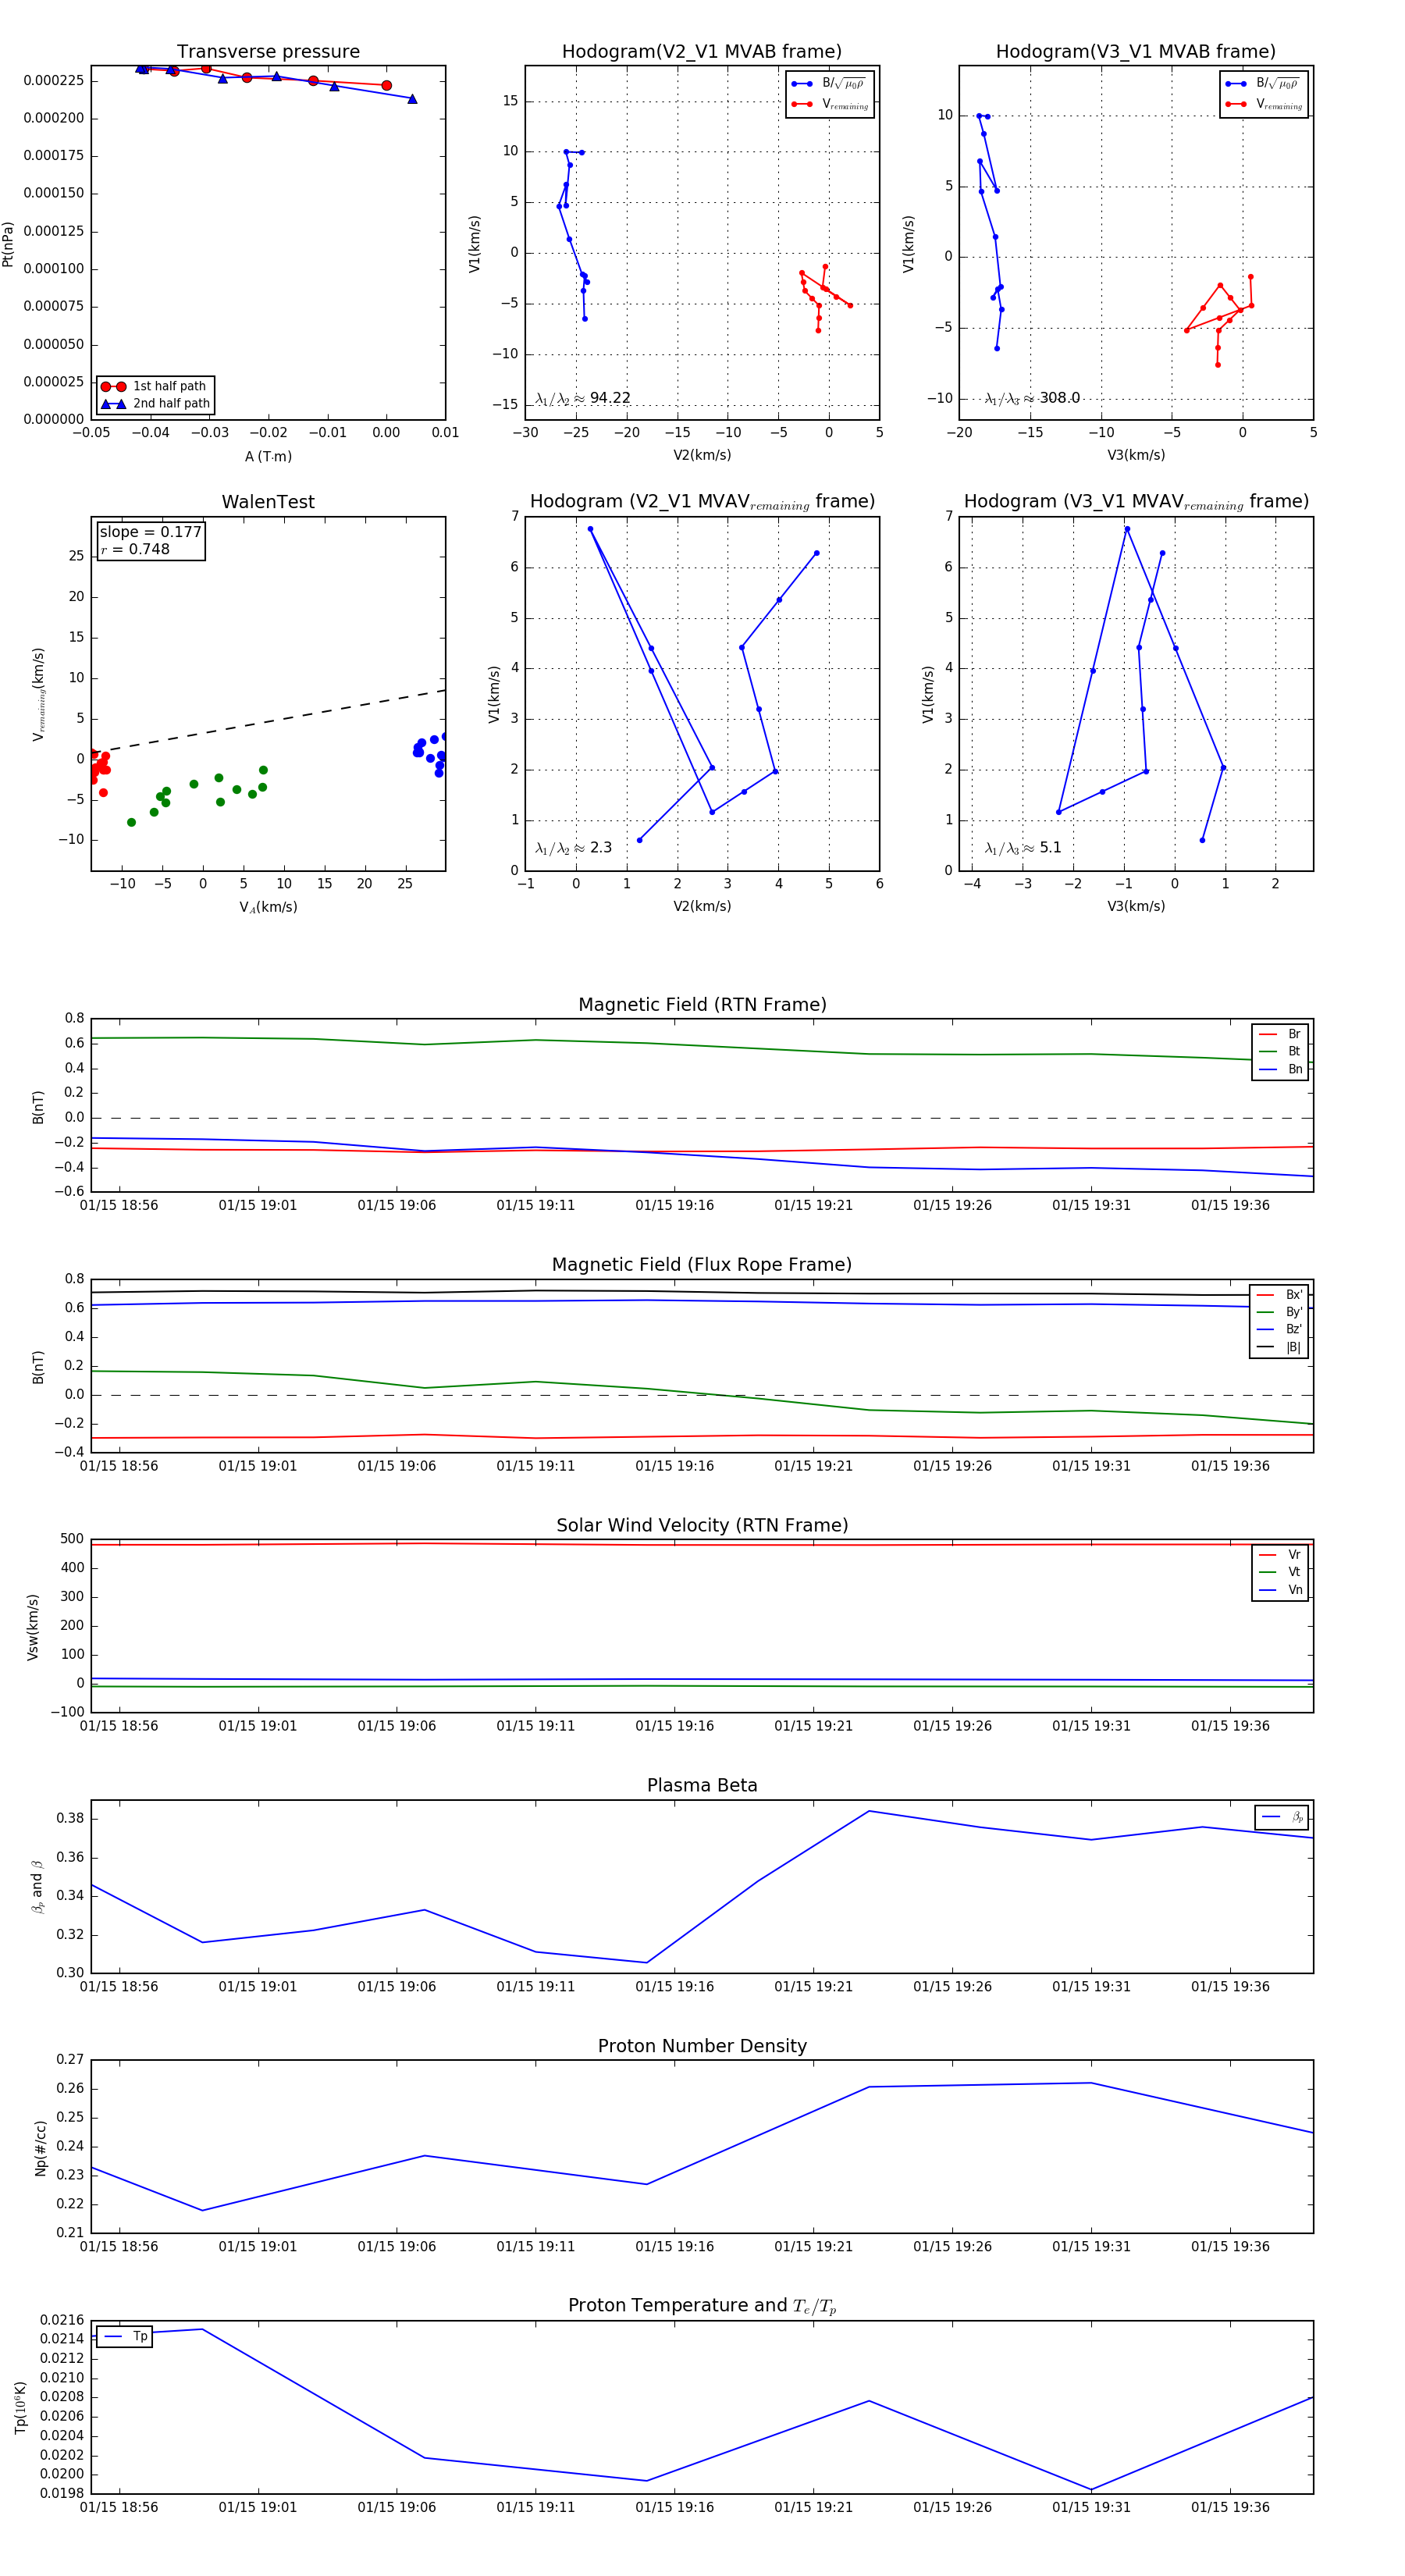The image size is (1405, 2576).
Task: Click the "Solar Wind Velocity (RTN Frame)" title
Action: click(x=702, y=1525)
